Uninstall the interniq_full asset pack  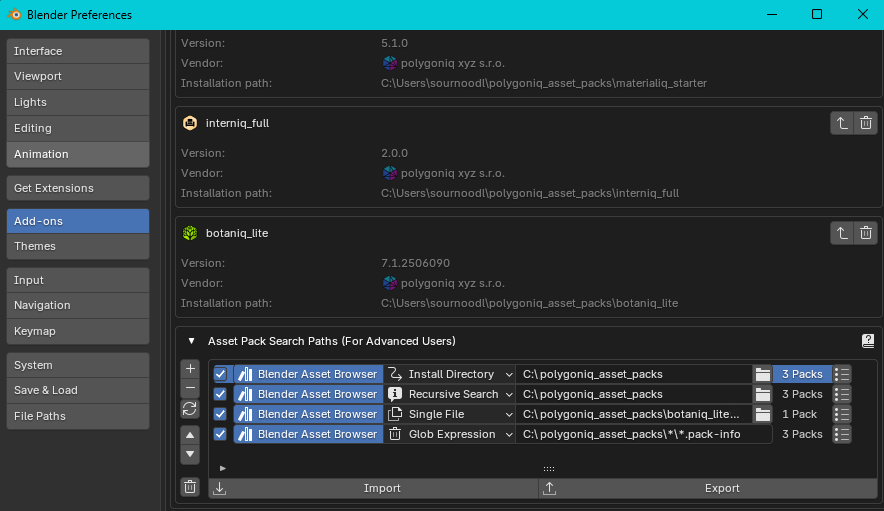[x=866, y=123]
